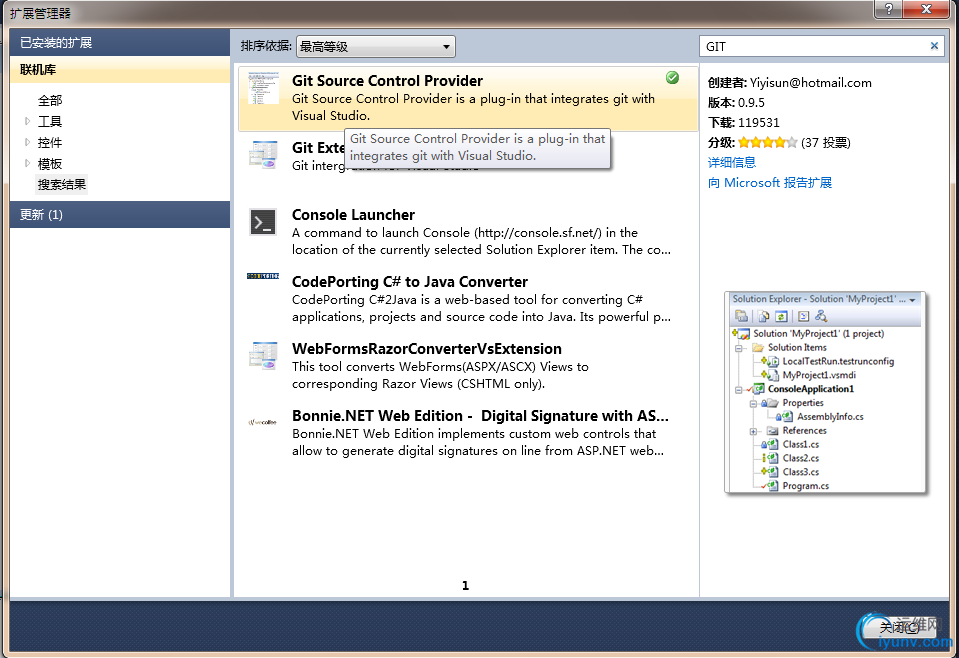This screenshot has width=959, height=658.
Task: Select Bonnie.NET Web Edition title
Action: [480, 416]
